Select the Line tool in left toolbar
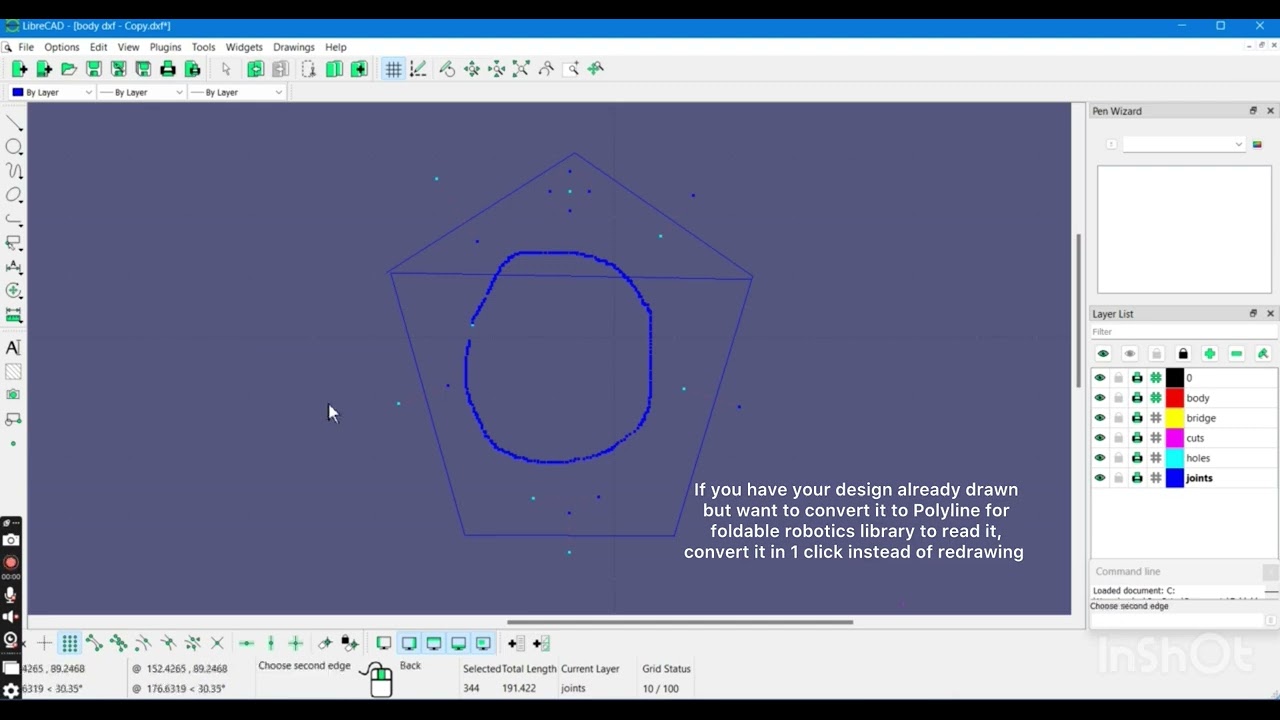The image size is (1280, 720). click(14, 123)
